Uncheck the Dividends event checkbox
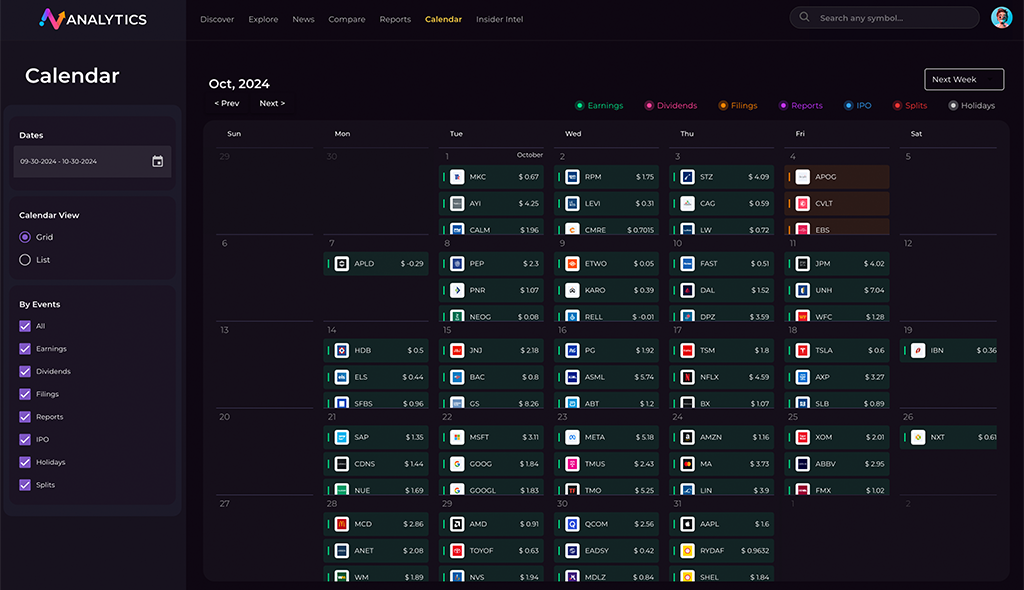This screenshot has width=1024, height=590. tap(25, 371)
